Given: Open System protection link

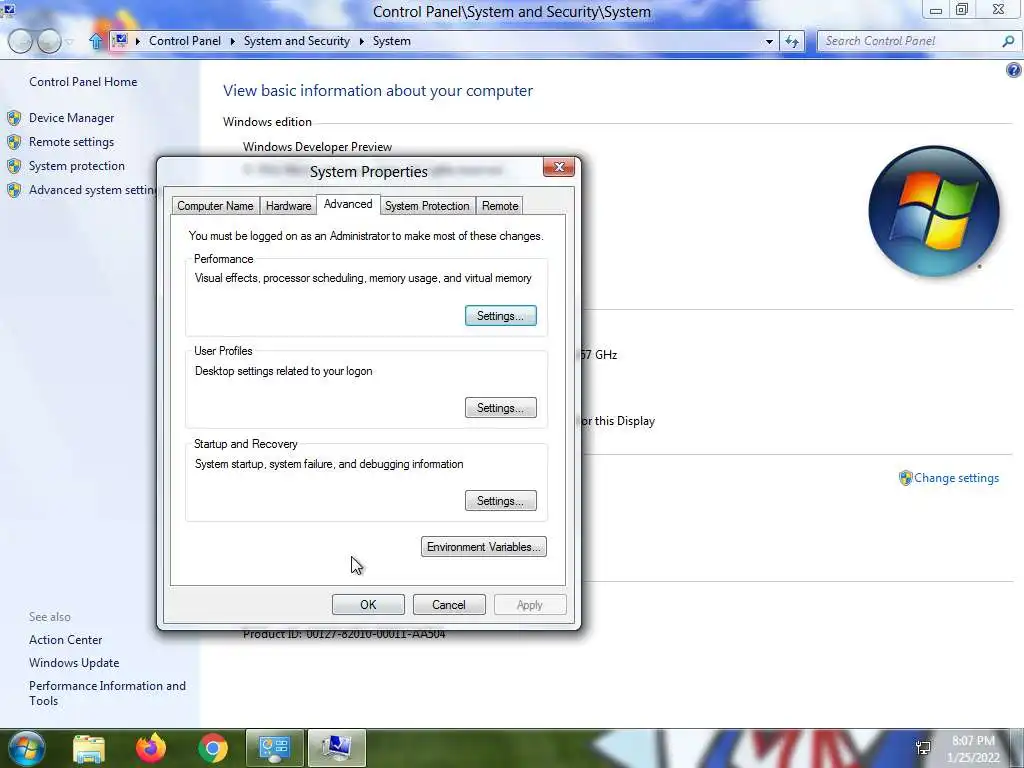Looking at the screenshot, I should (x=76, y=166).
